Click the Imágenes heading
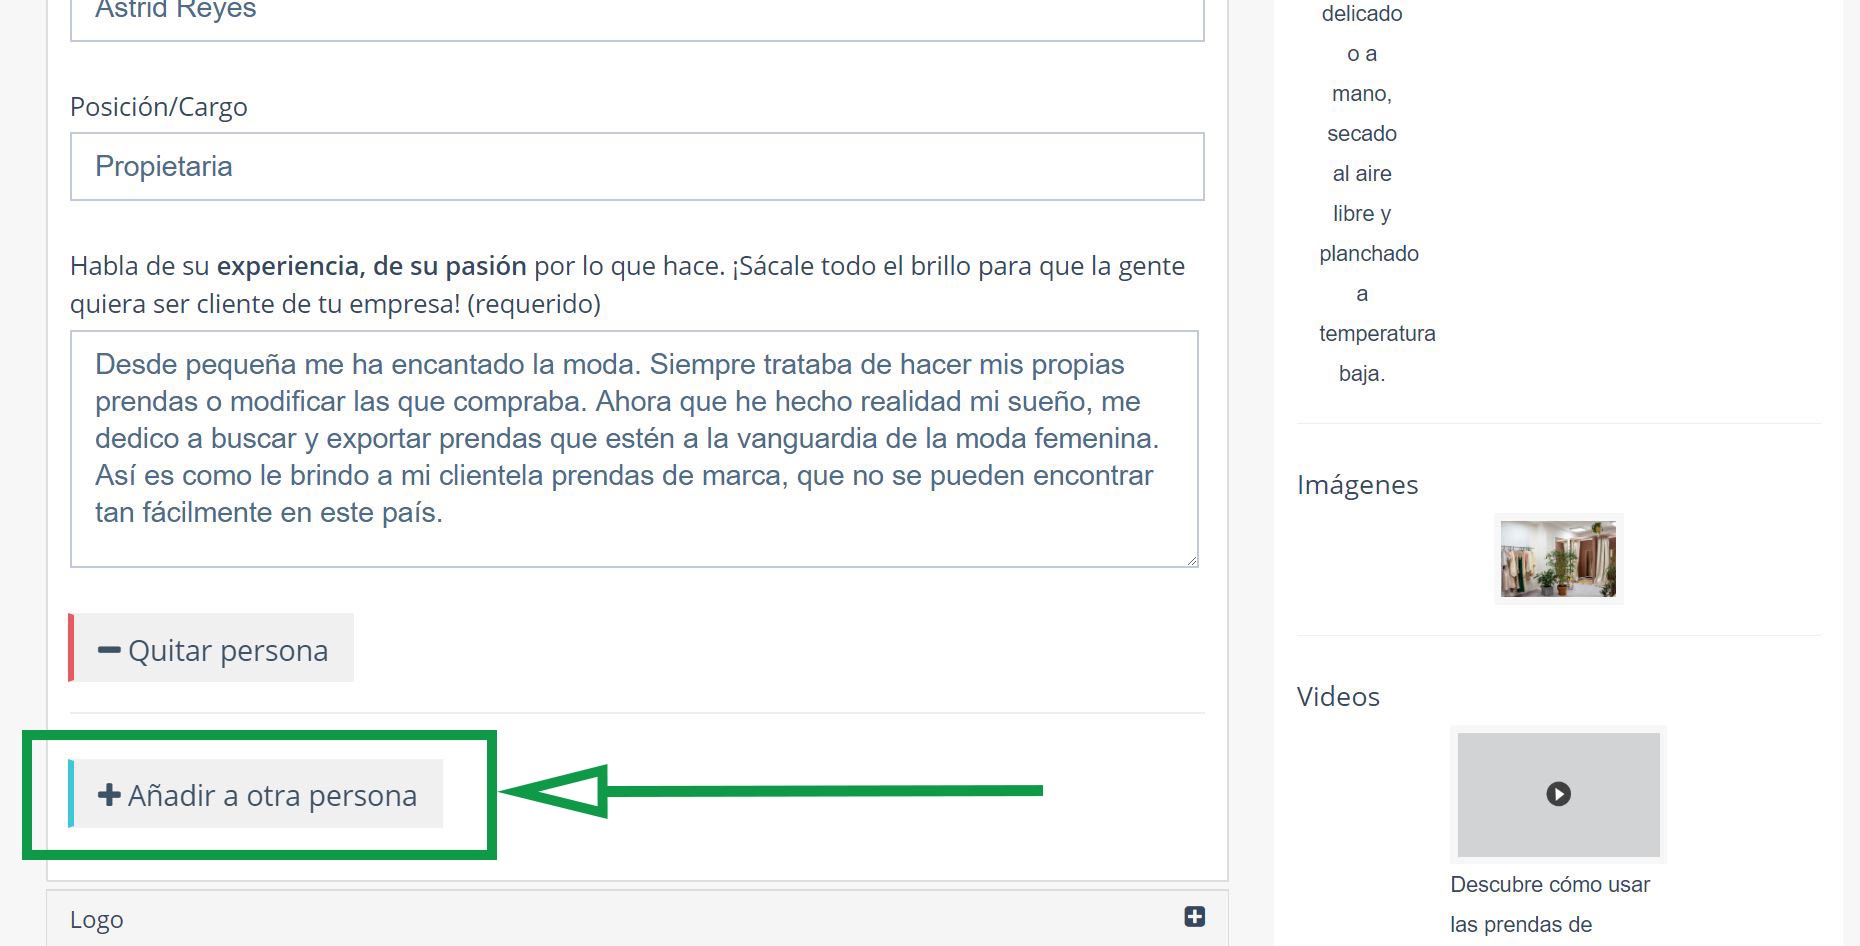The width and height of the screenshot is (1860, 946). tap(1357, 485)
